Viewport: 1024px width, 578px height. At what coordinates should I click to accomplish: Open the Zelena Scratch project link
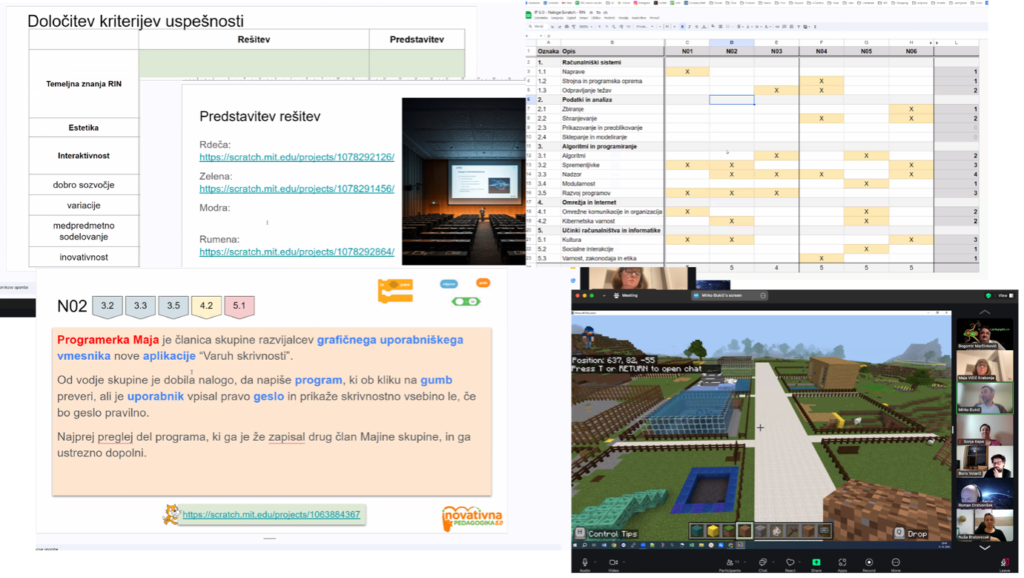point(296,188)
